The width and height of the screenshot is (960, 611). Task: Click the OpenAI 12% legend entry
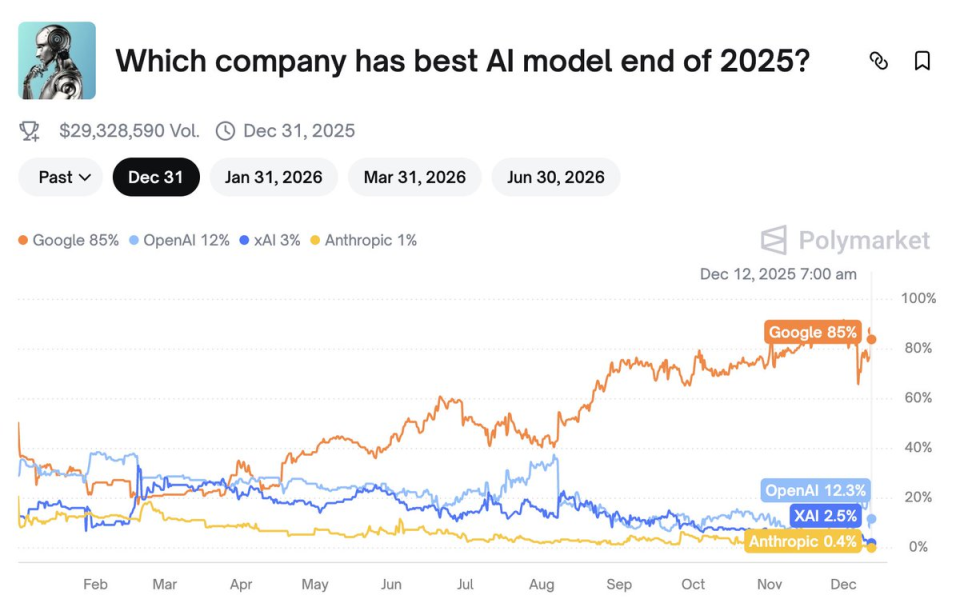(x=180, y=241)
